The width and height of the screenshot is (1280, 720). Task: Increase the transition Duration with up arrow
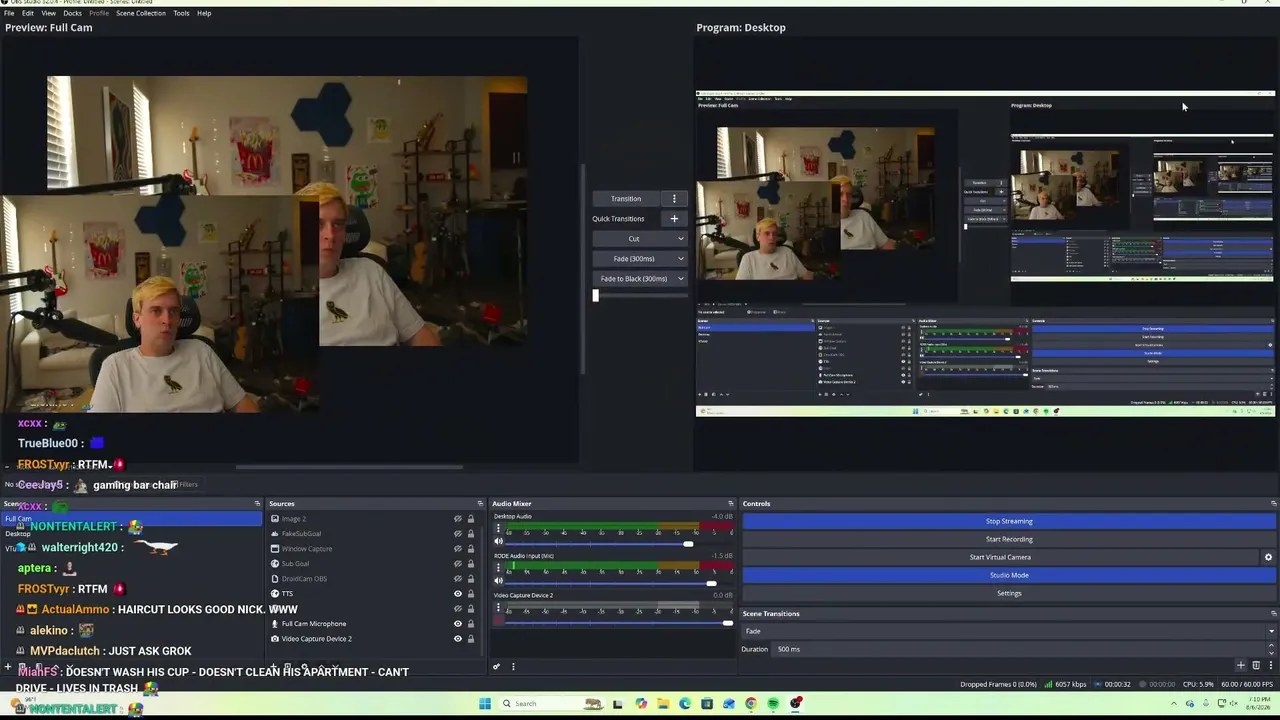(x=1271, y=646)
